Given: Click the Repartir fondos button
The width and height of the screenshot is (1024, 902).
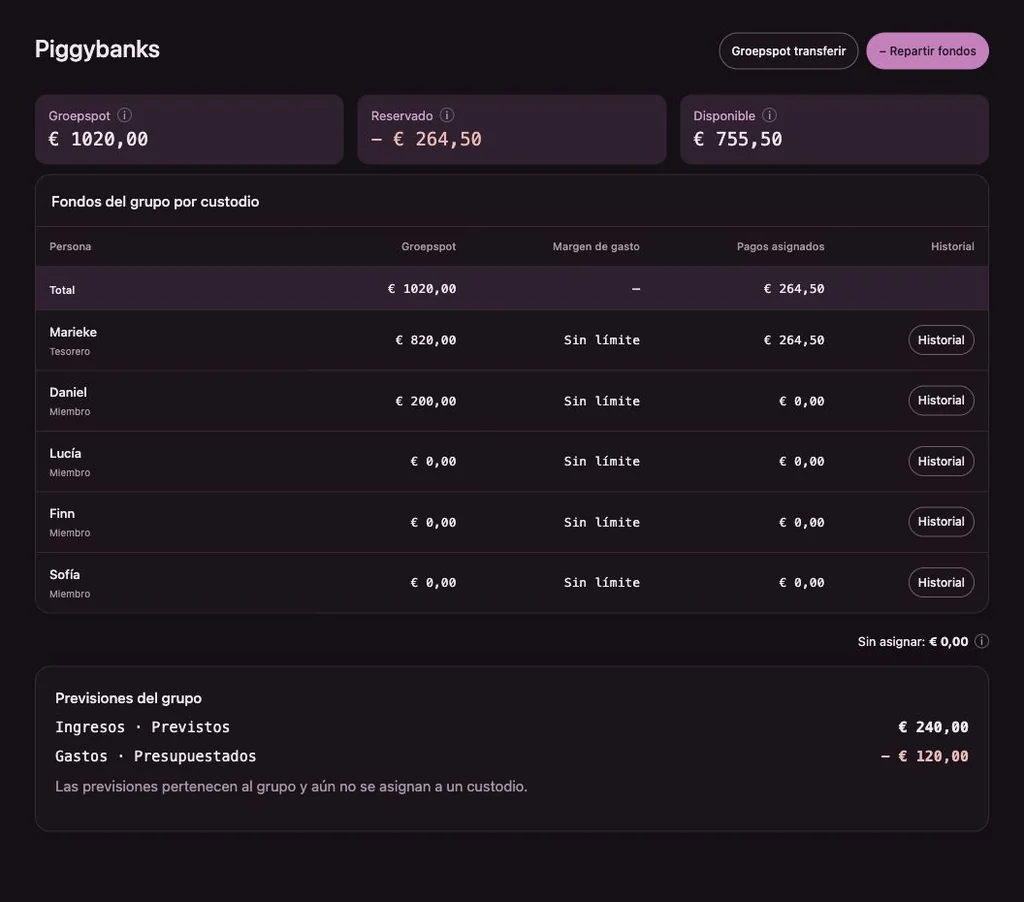Looking at the screenshot, I should (927, 51).
